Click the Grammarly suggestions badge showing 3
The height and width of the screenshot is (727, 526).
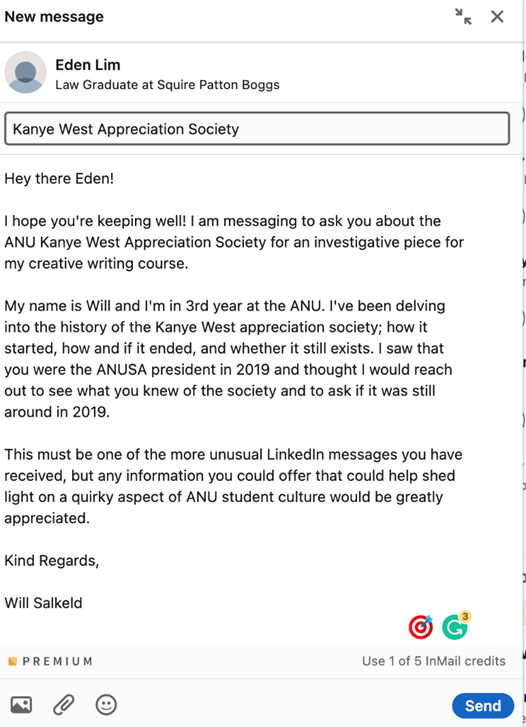[x=465, y=616]
